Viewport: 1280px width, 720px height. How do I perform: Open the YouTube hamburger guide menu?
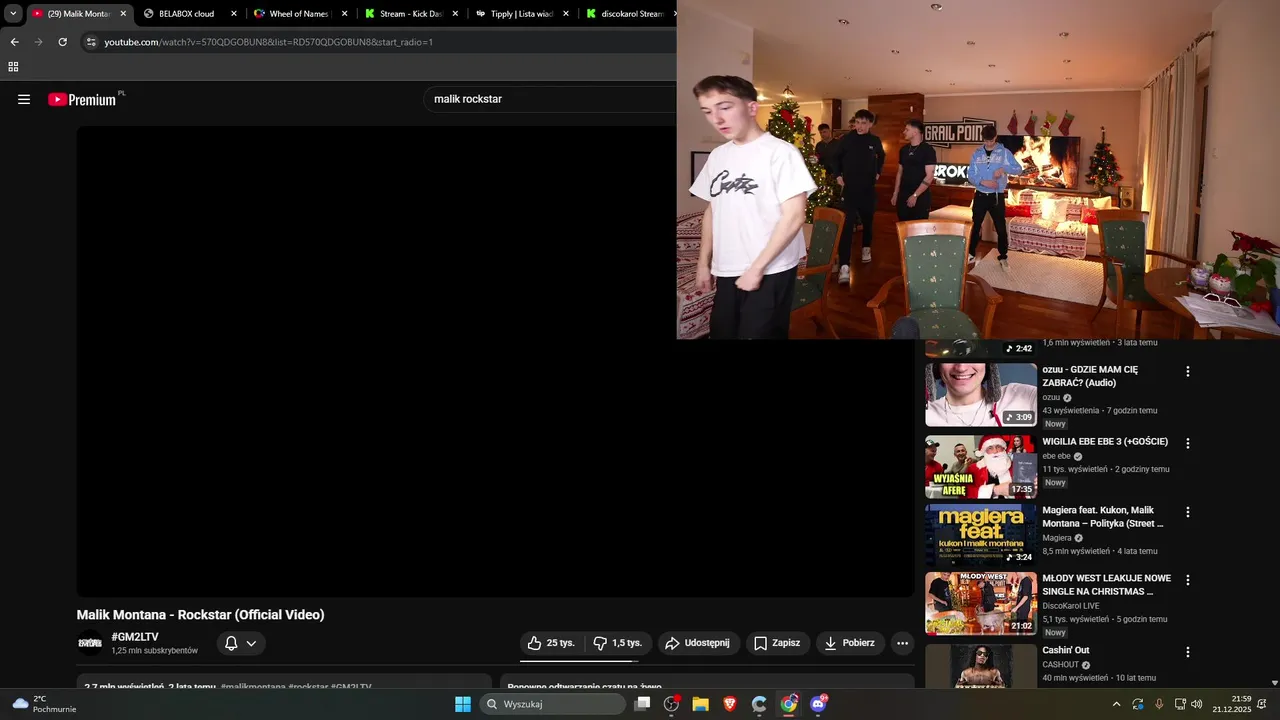click(24, 99)
